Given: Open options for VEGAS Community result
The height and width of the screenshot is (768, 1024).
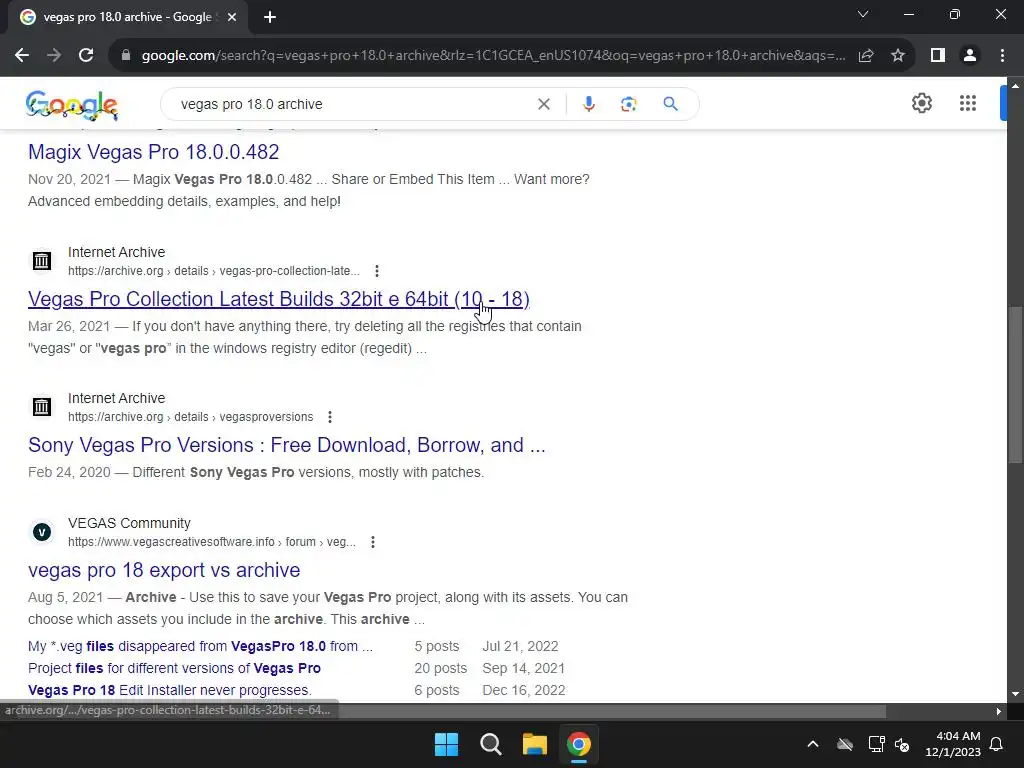Looking at the screenshot, I should pos(373,542).
